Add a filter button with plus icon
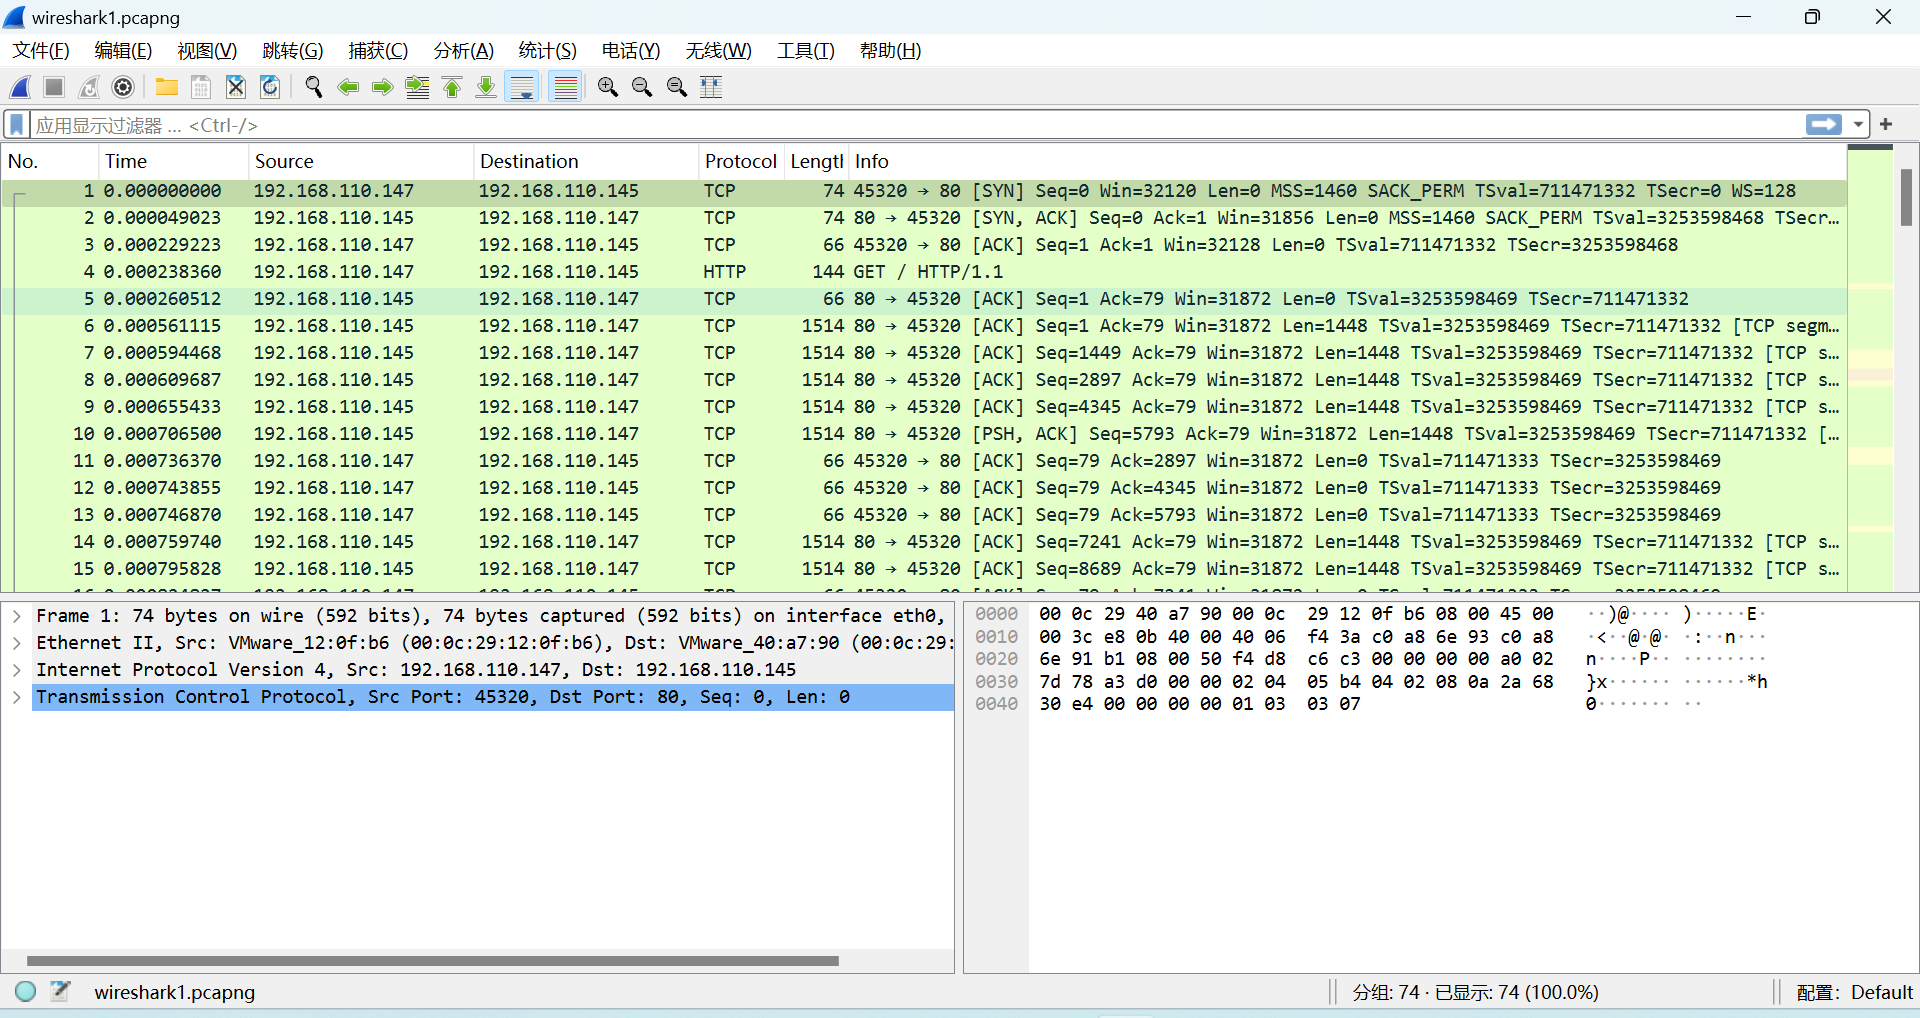This screenshot has width=1920, height=1018. click(1886, 124)
